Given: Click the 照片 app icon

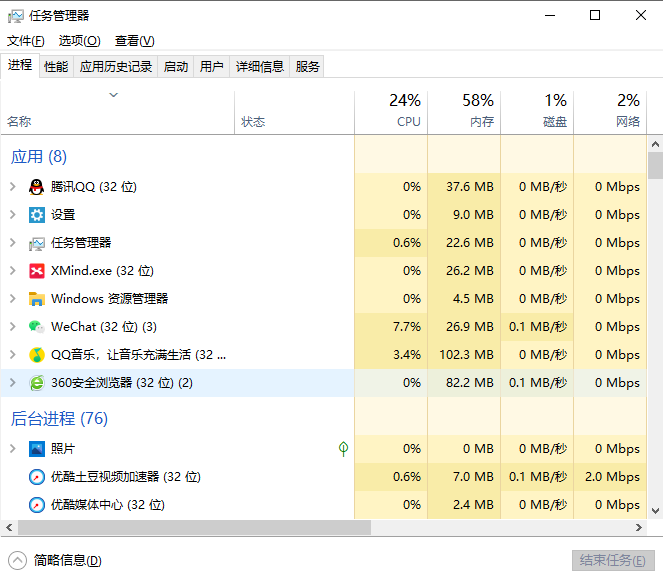Looking at the screenshot, I should pyautogui.click(x=37, y=449).
